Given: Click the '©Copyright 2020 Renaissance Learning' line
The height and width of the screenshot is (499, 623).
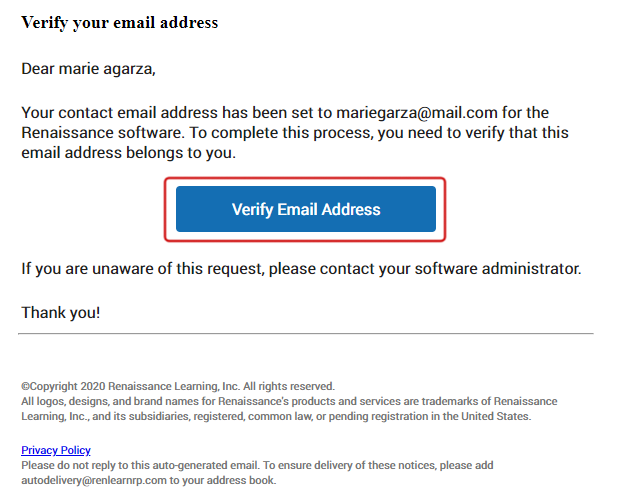Looking at the screenshot, I should (x=178, y=386).
